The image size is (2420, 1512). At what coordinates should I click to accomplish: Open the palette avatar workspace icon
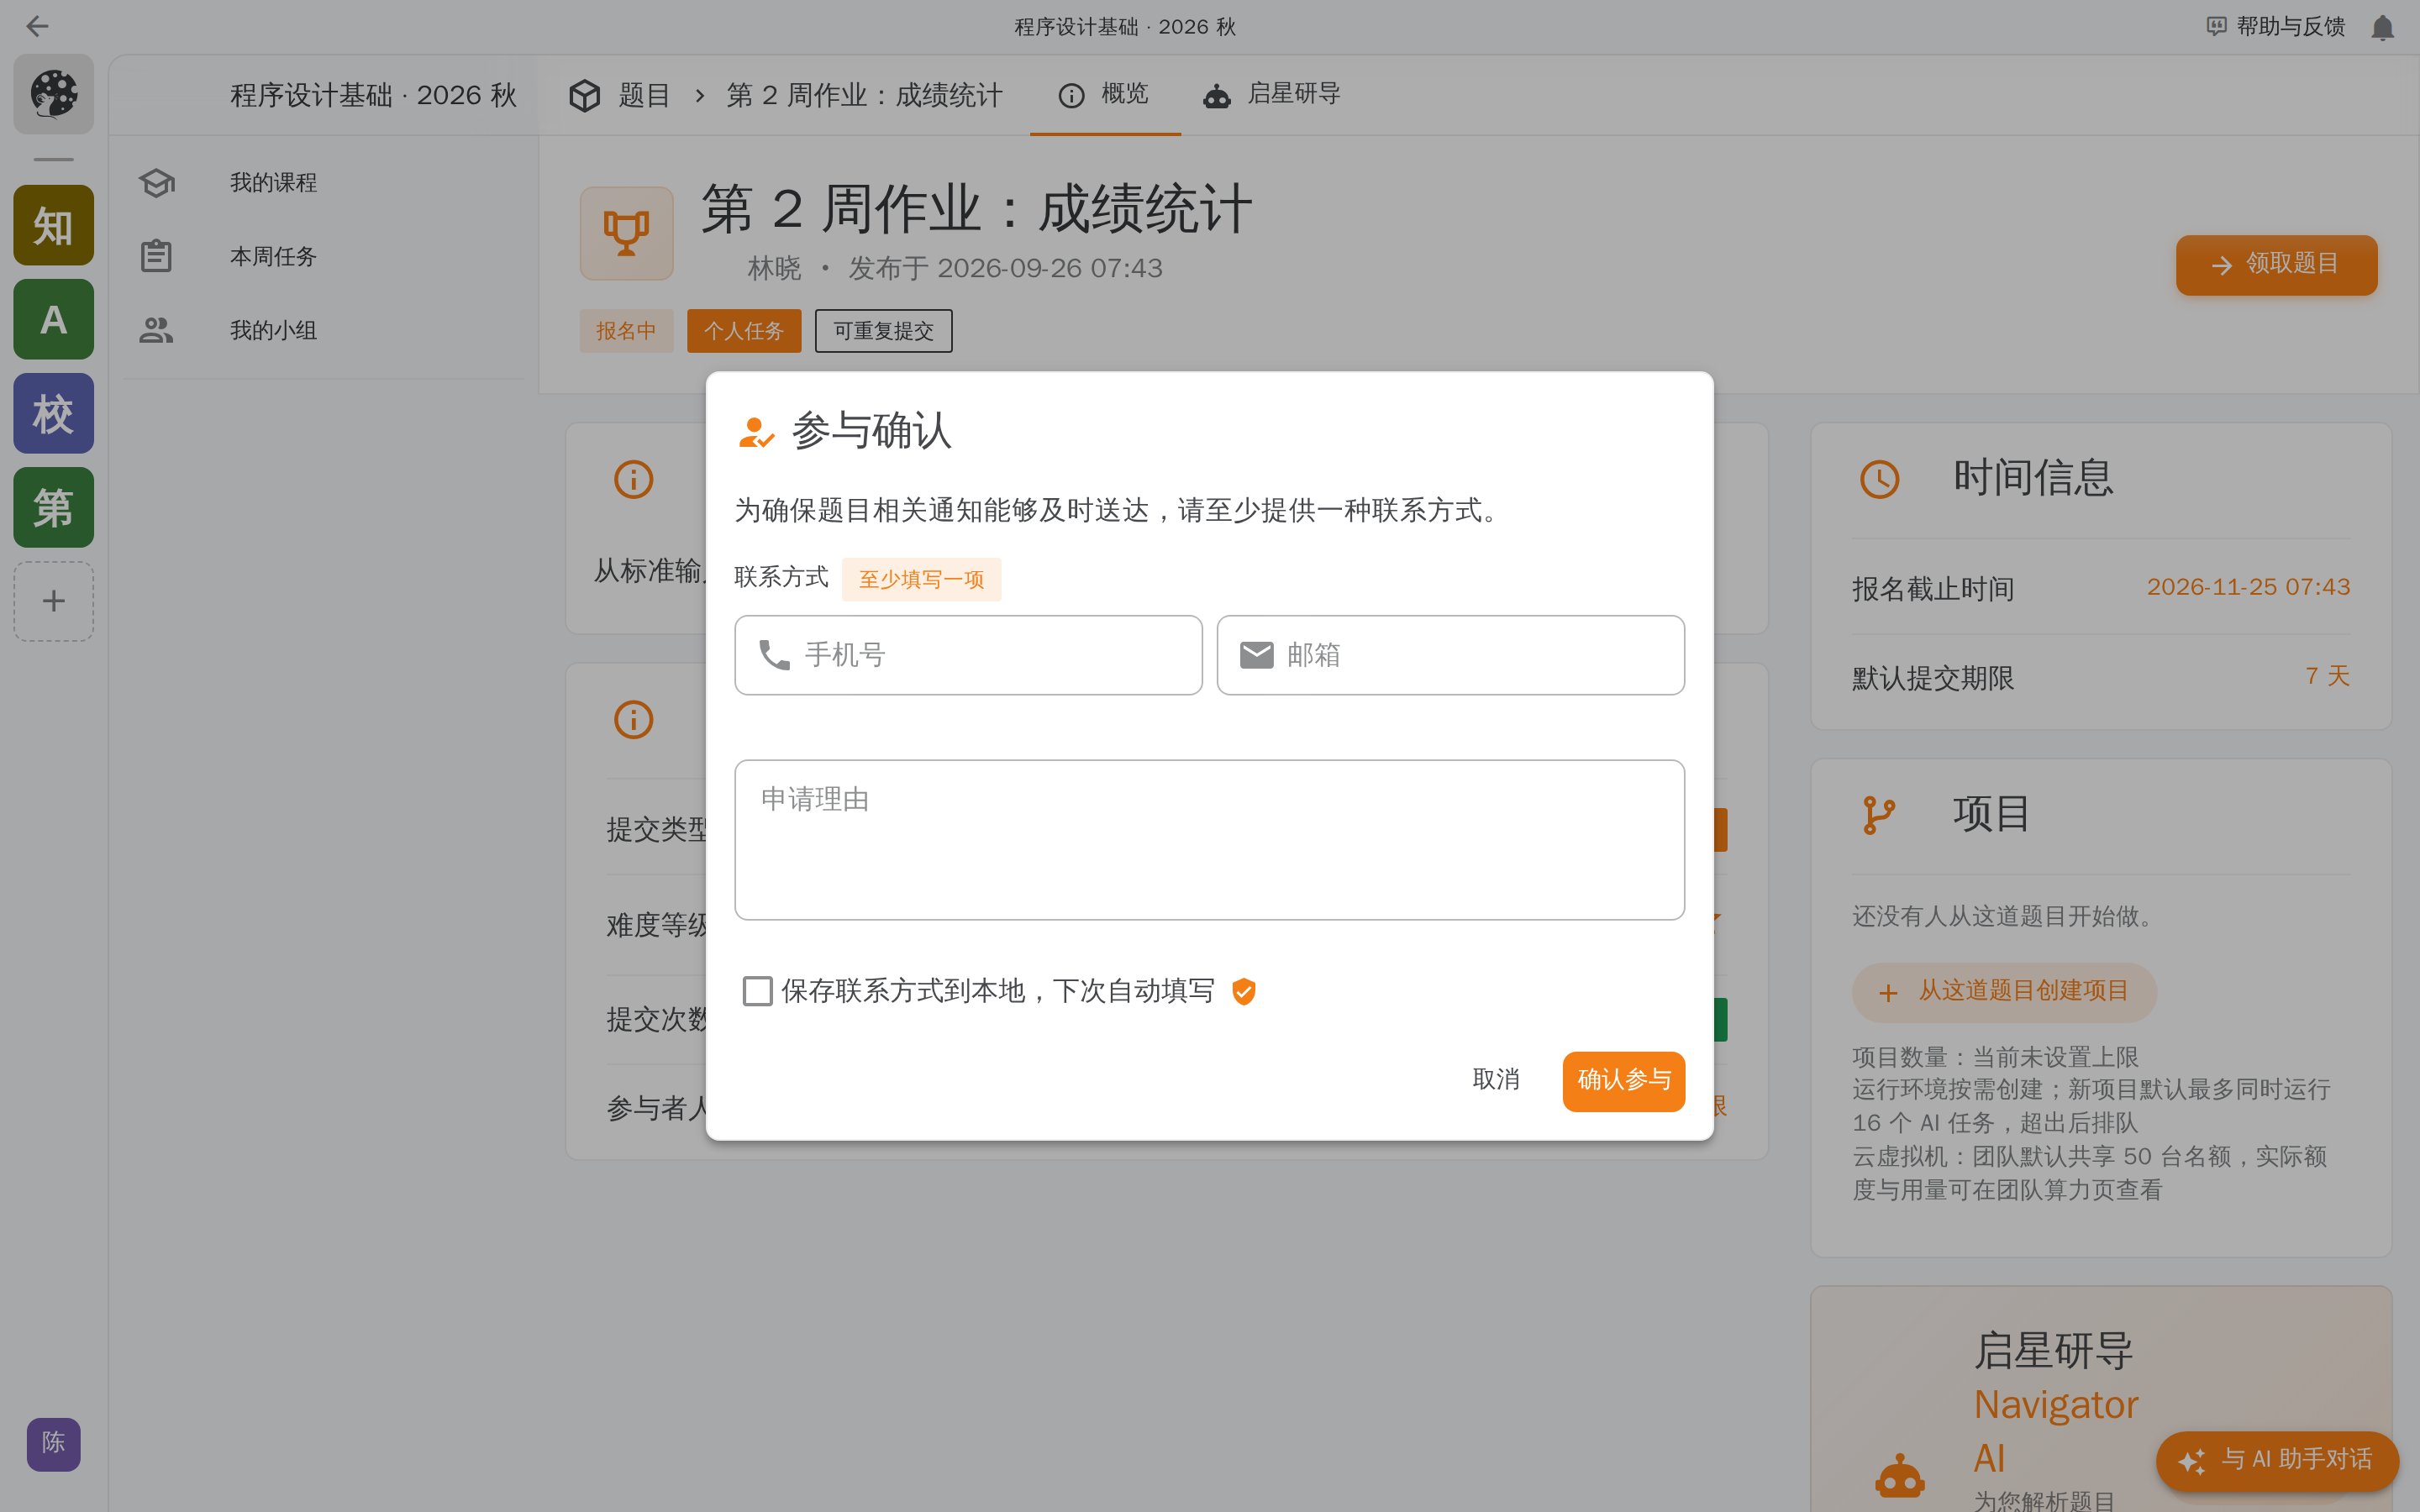53,94
